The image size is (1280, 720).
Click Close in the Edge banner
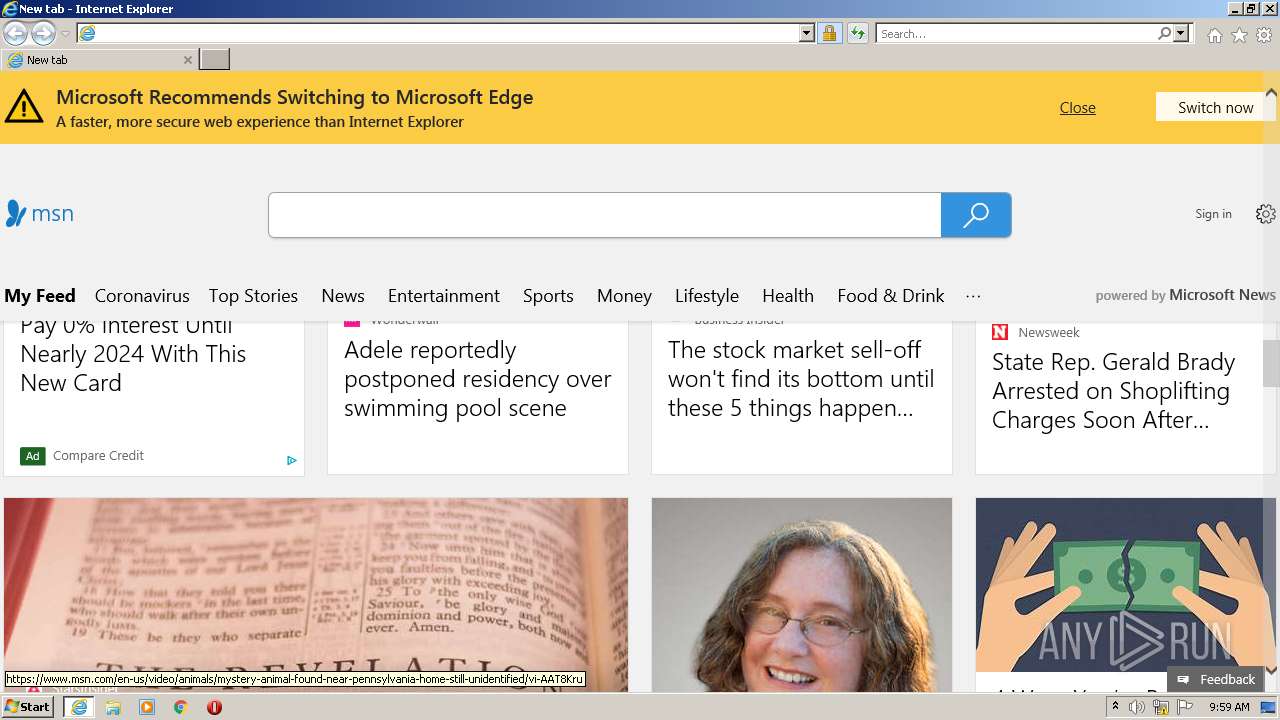click(1077, 108)
